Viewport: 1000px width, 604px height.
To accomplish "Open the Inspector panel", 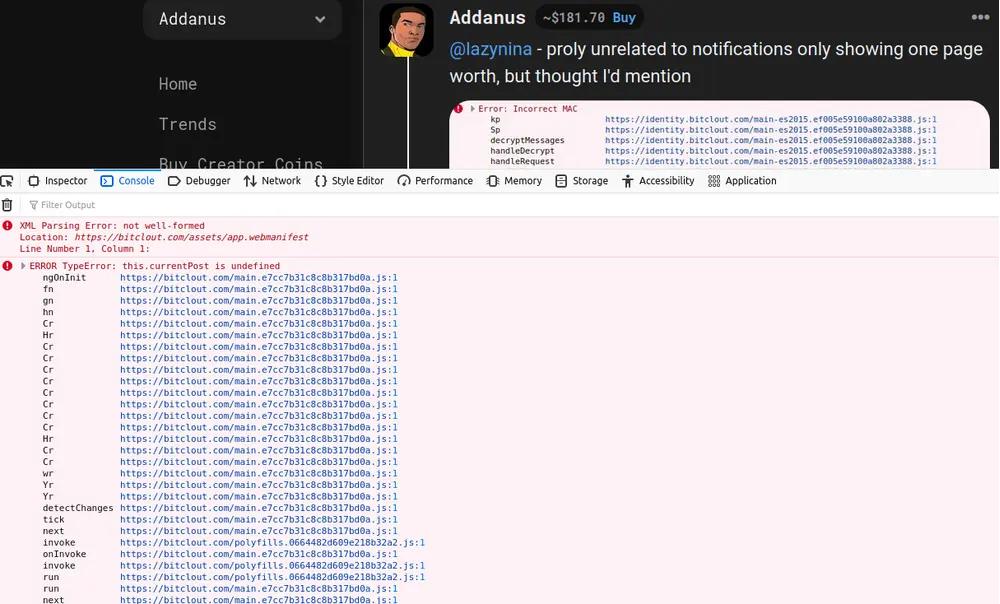I will [58, 181].
